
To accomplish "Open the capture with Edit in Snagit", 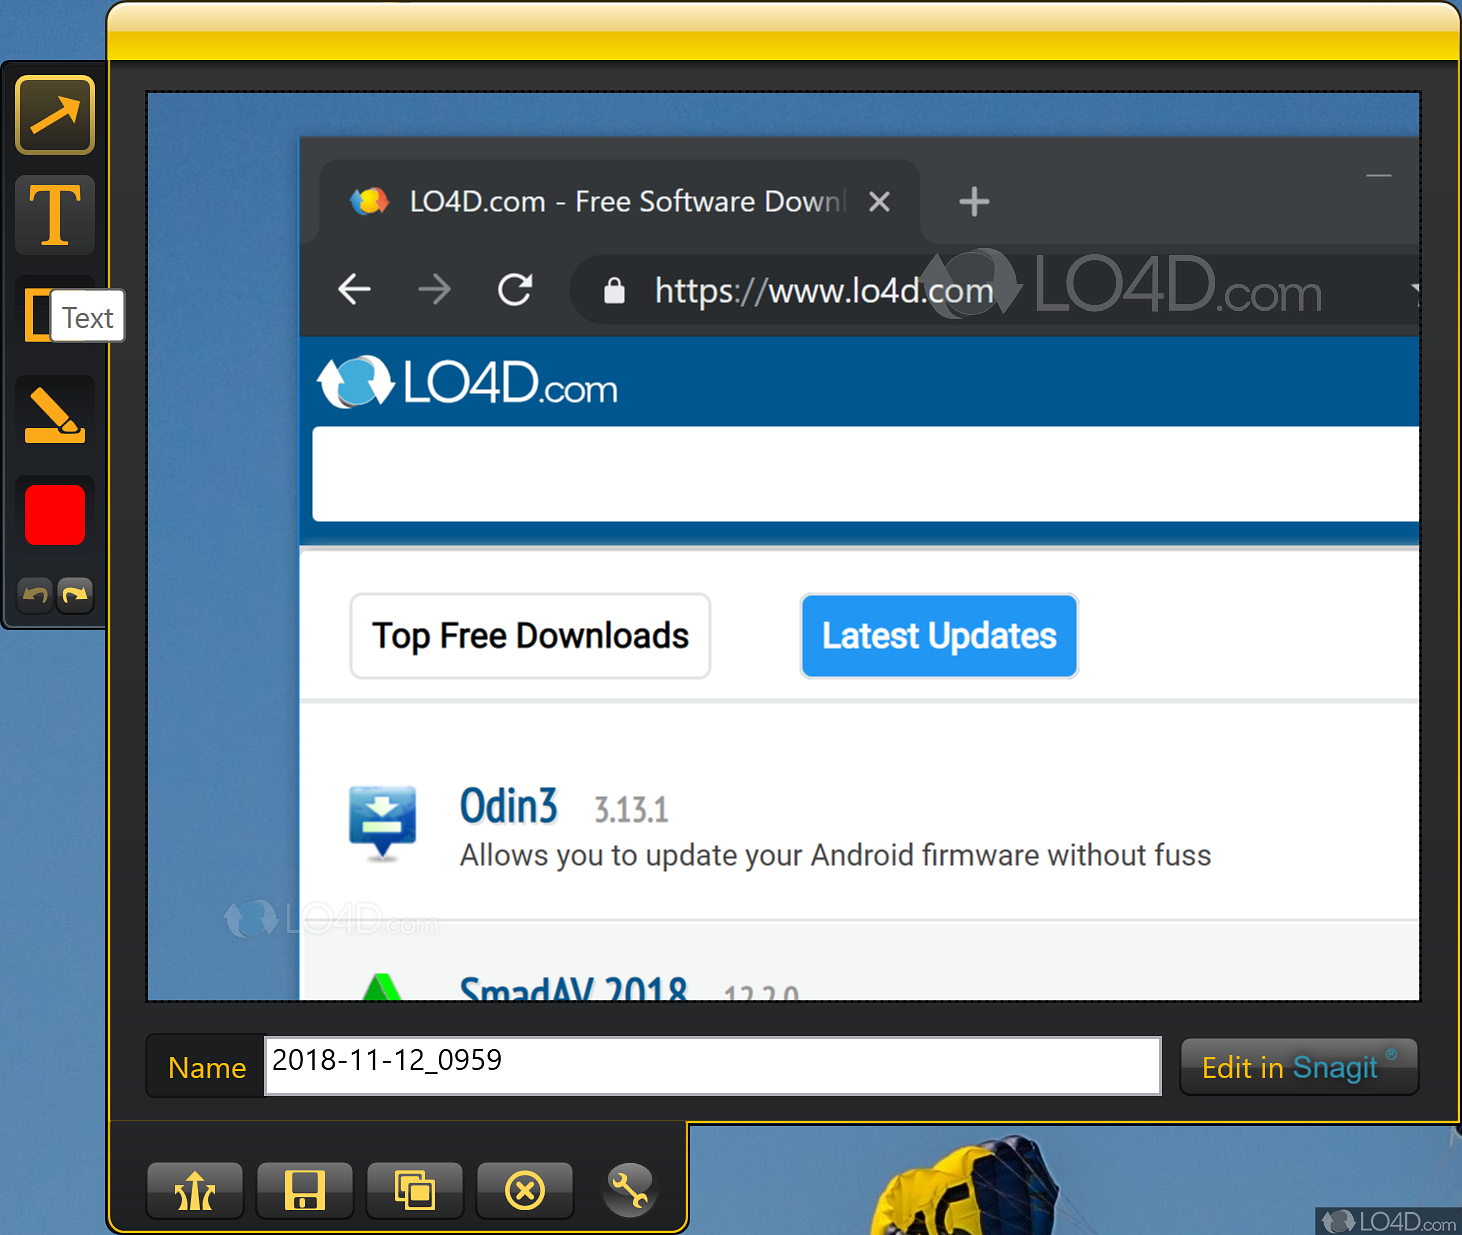I will (1299, 1067).
